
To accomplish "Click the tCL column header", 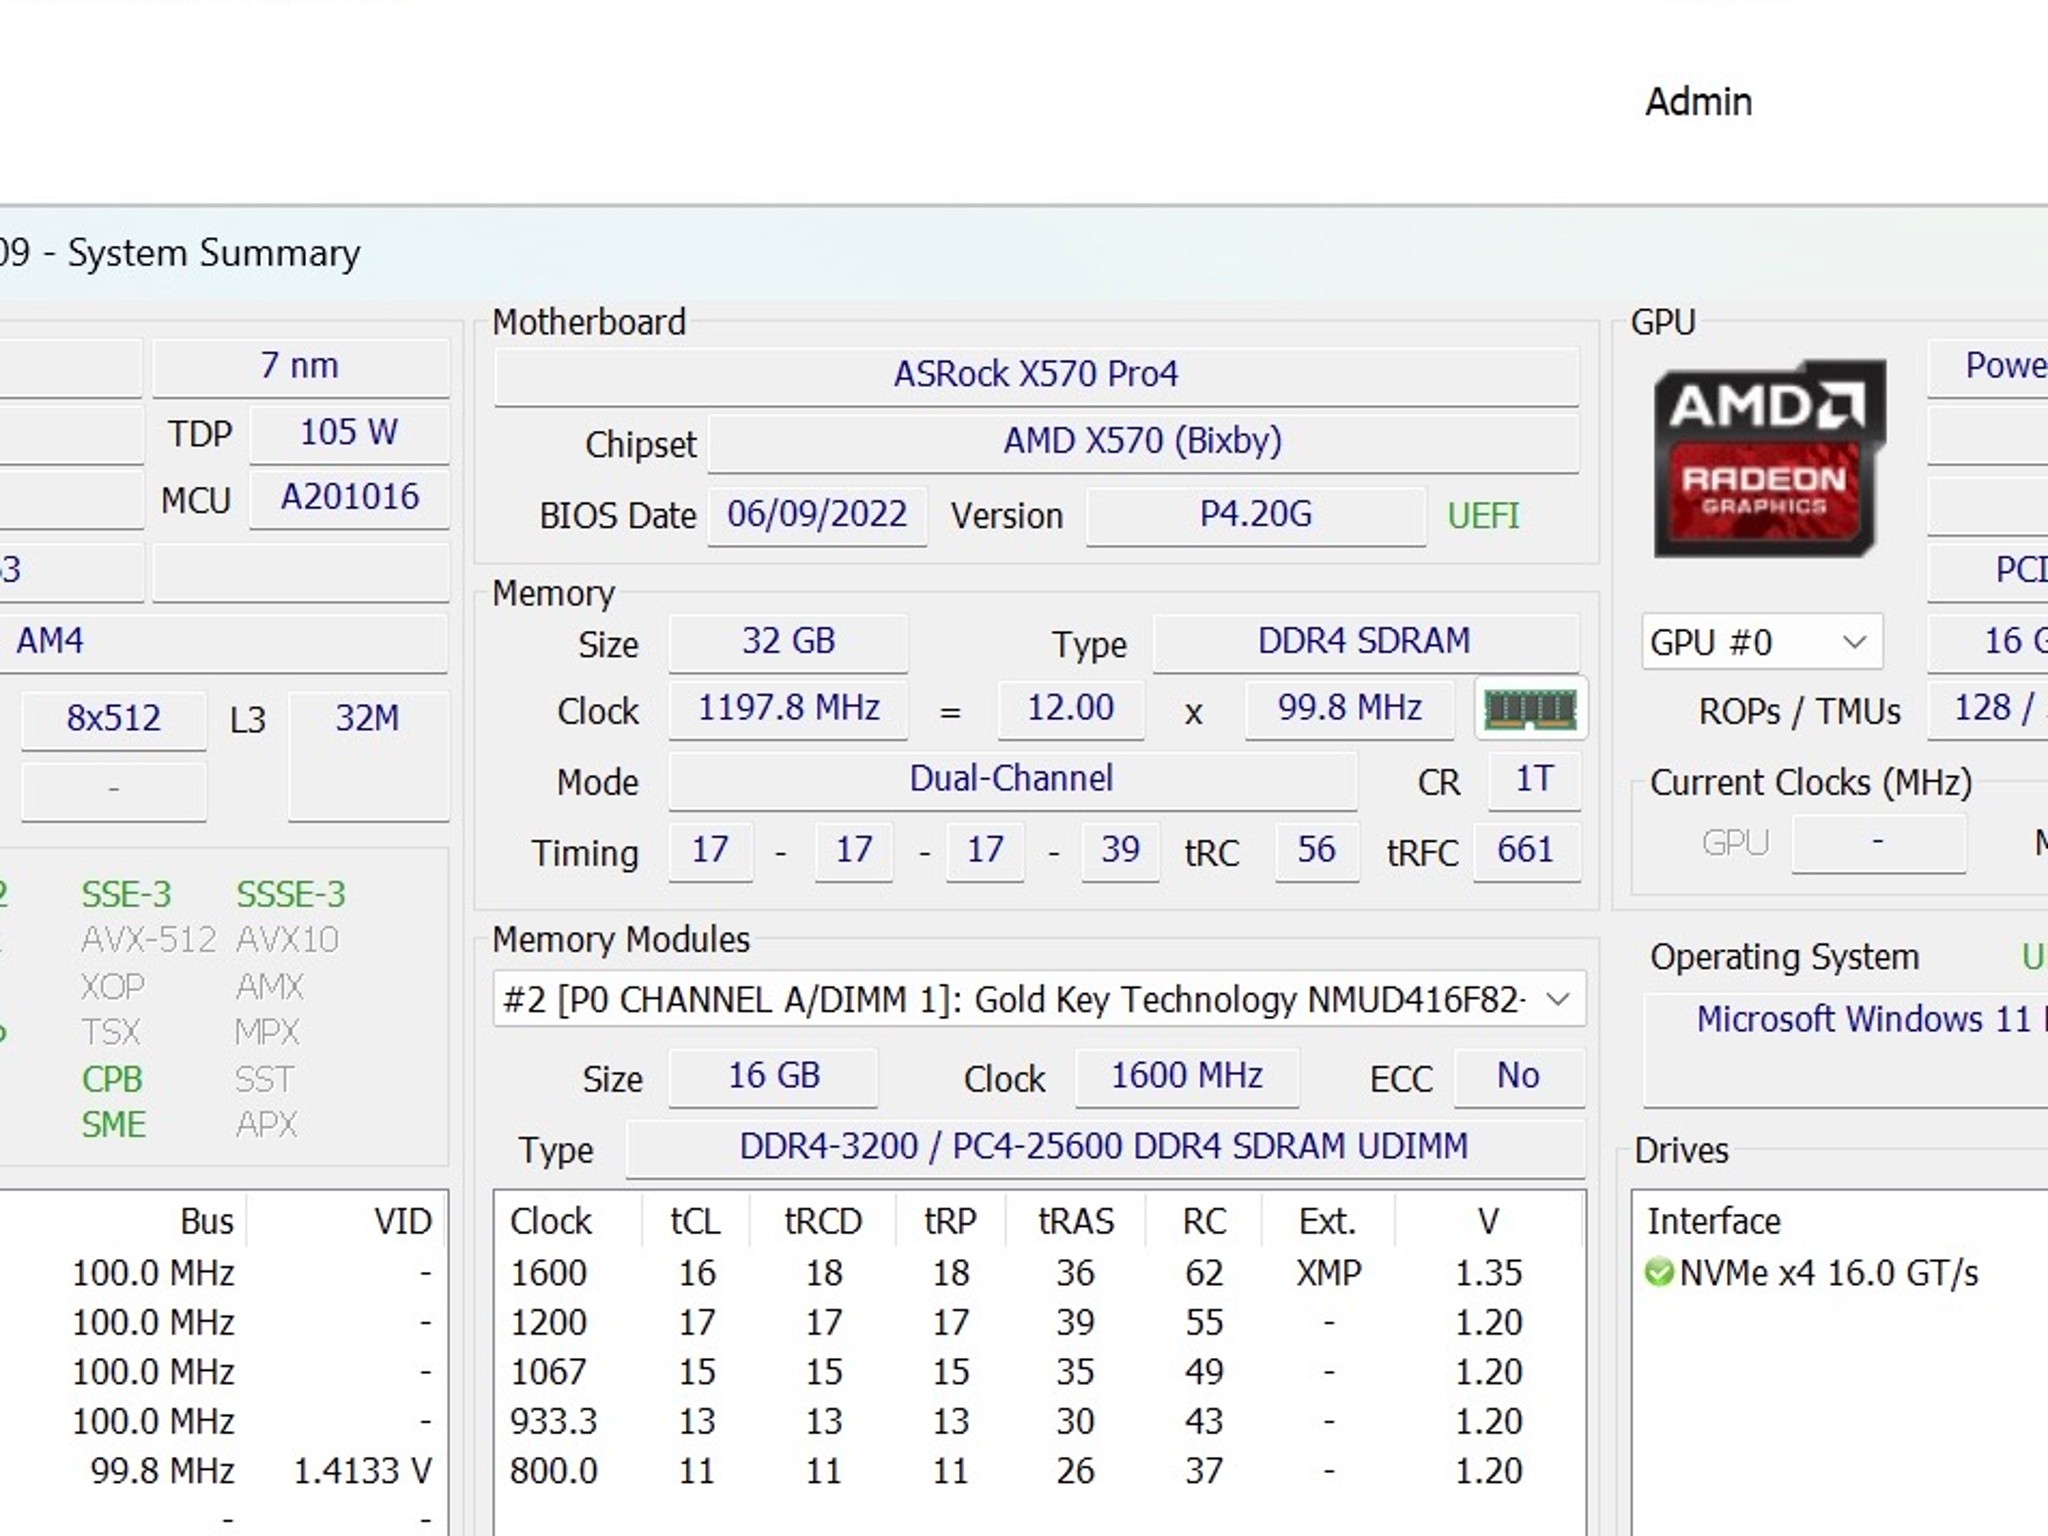I will 696,1221.
